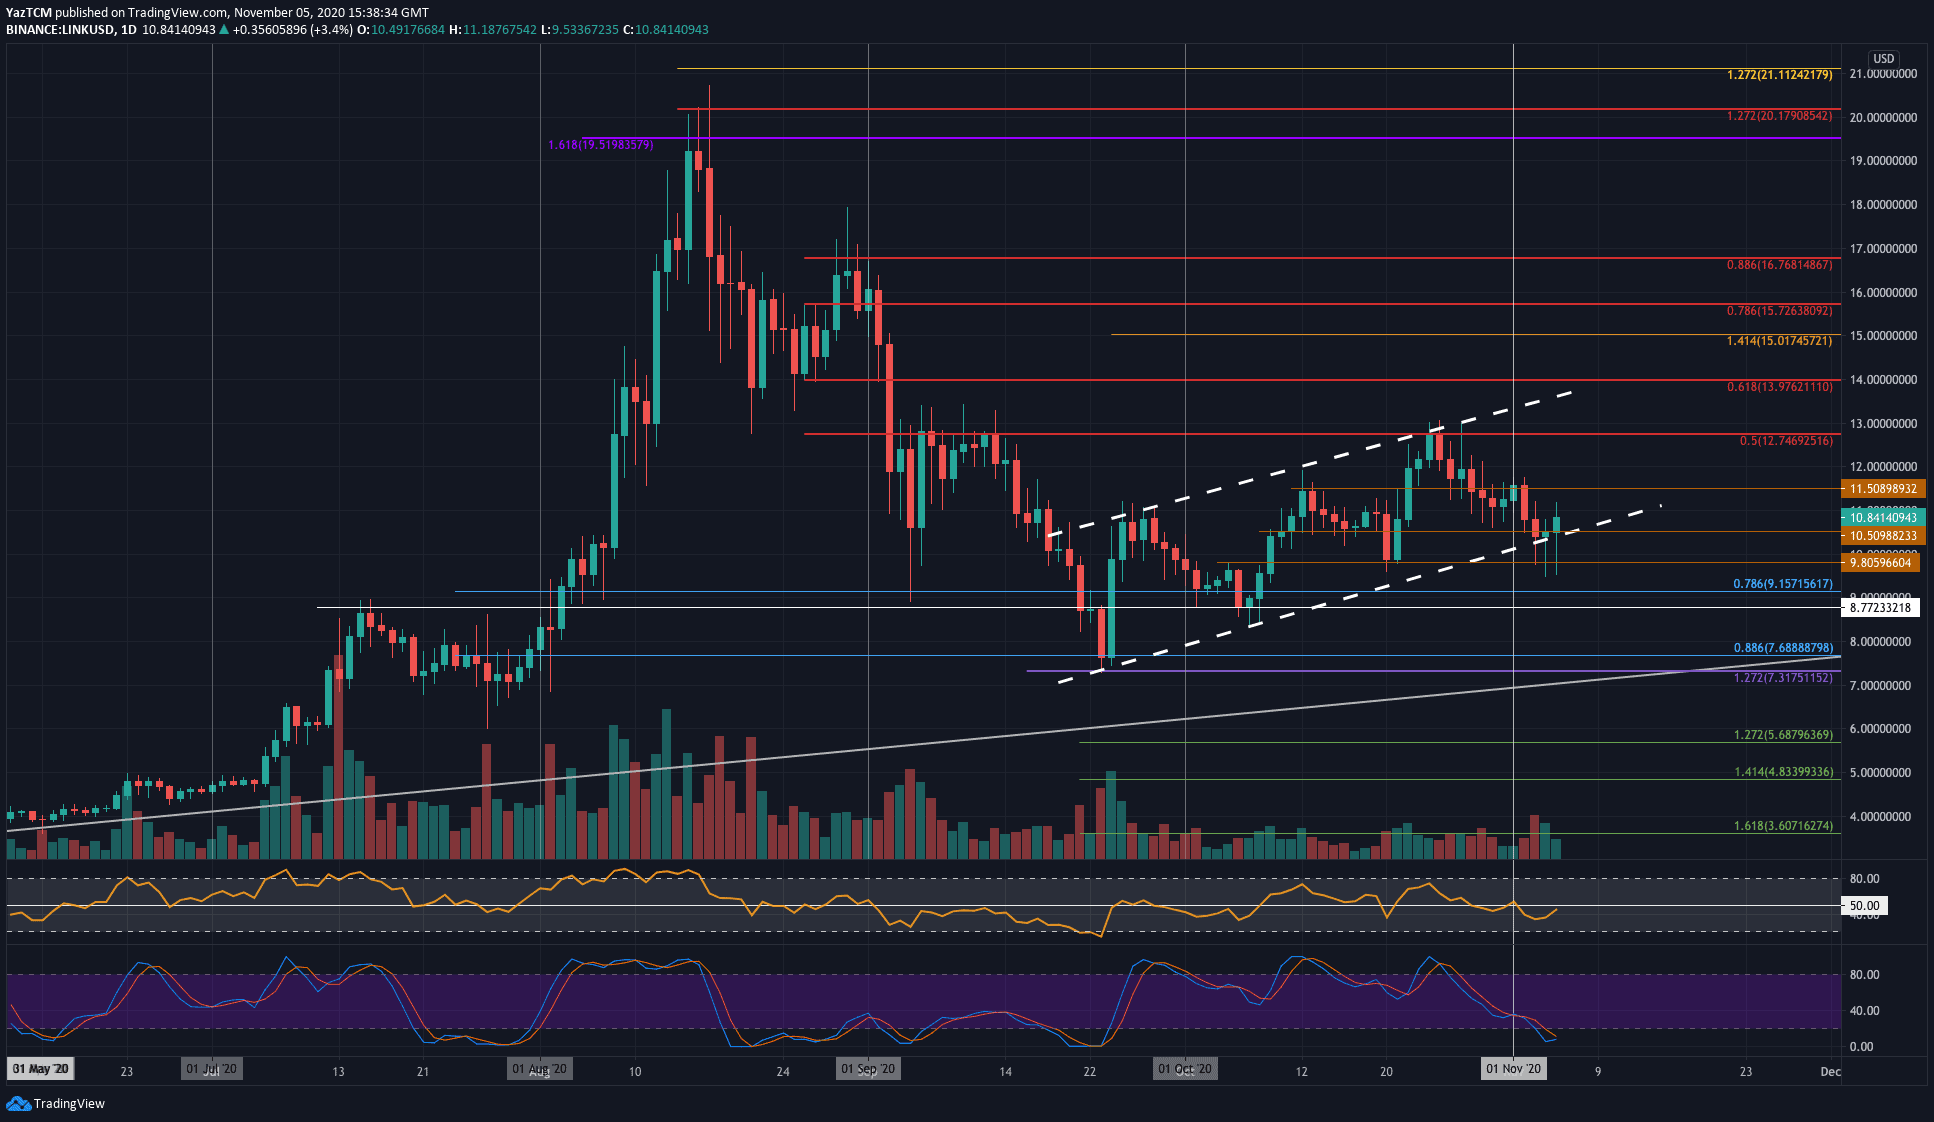Select the 10.84140943 current price label
Screen dimensions: 1934x1122
(x=1883, y=517)
